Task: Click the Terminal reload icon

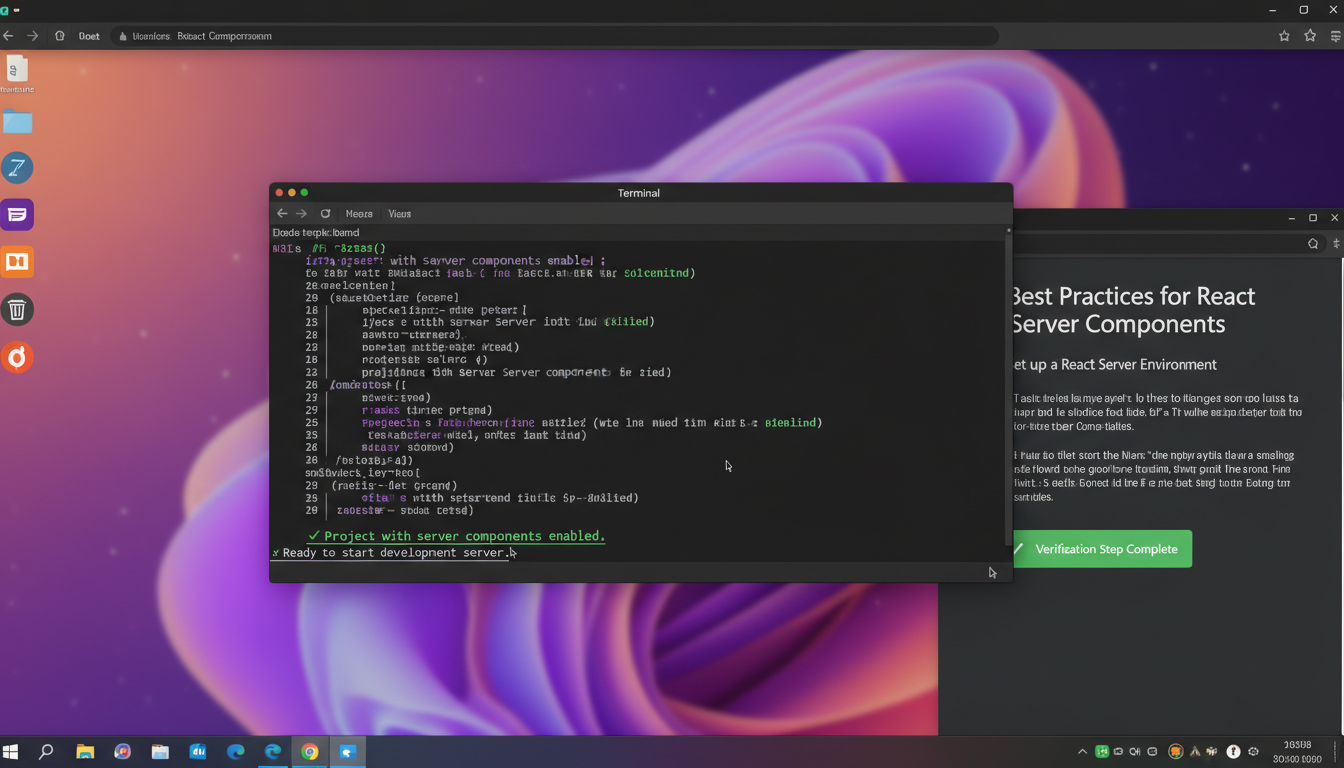Action: 325,214
